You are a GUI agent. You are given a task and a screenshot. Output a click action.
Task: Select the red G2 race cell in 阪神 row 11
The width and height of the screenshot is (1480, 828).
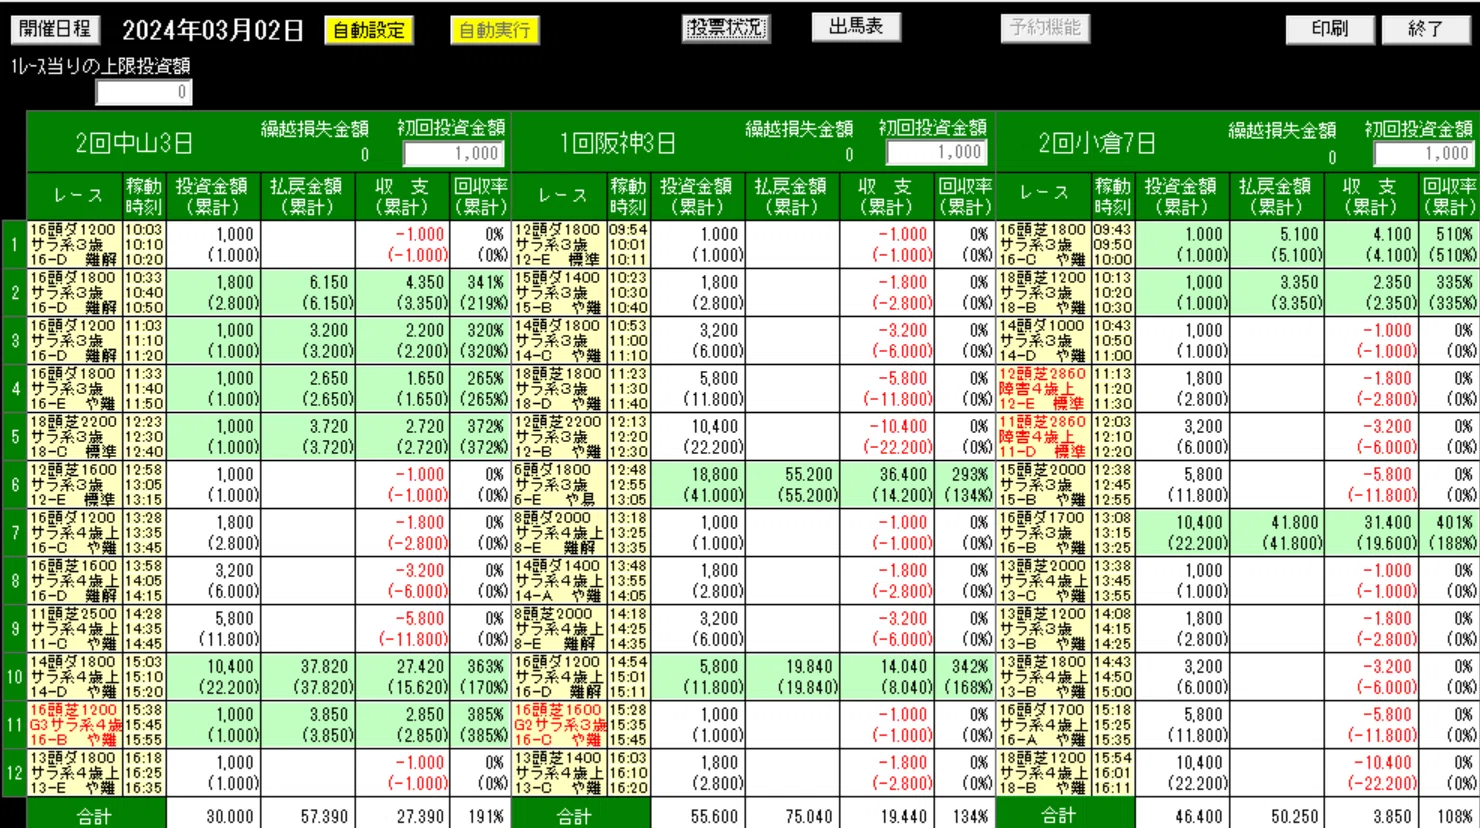pyautogui.click(x=559, y=725)
